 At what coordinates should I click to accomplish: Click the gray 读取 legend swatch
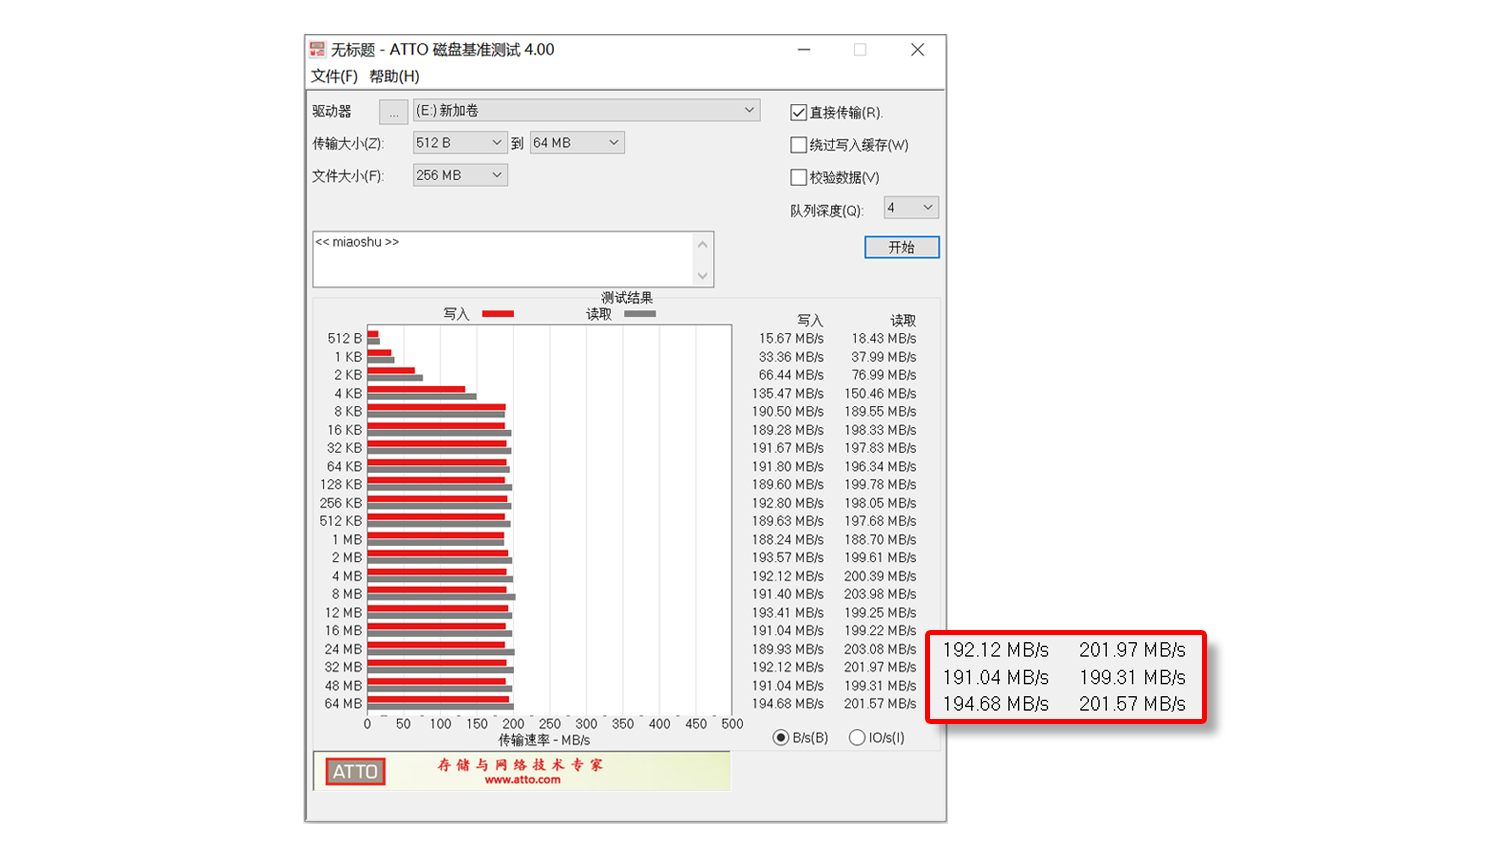[640, 314]
